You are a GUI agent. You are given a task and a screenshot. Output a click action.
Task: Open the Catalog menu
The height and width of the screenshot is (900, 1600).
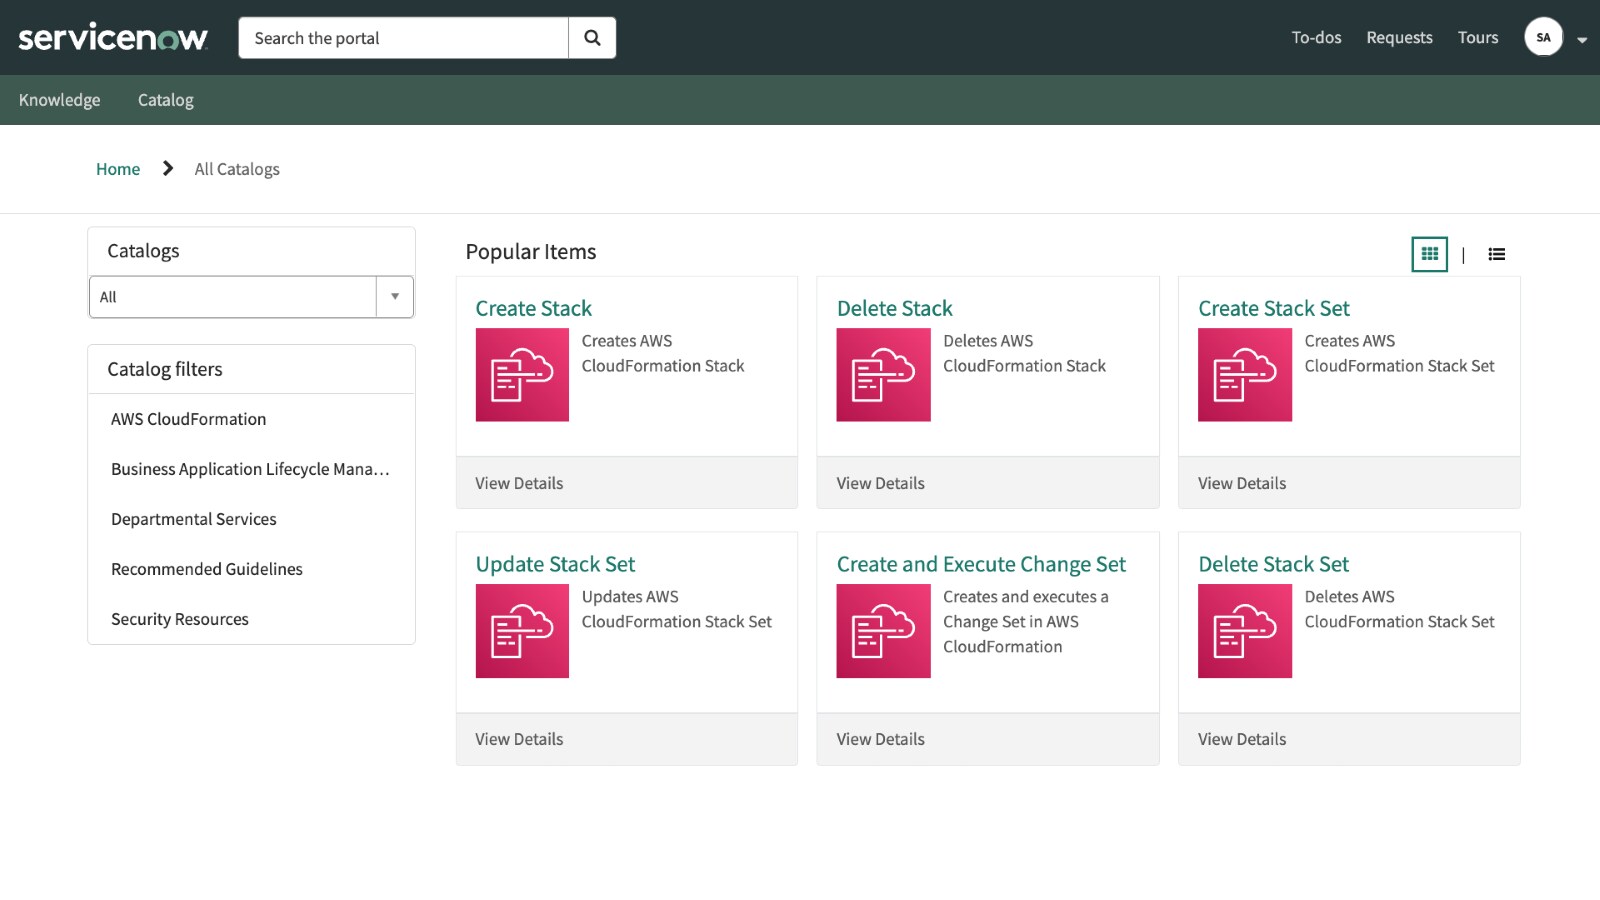tap(166, 100)
